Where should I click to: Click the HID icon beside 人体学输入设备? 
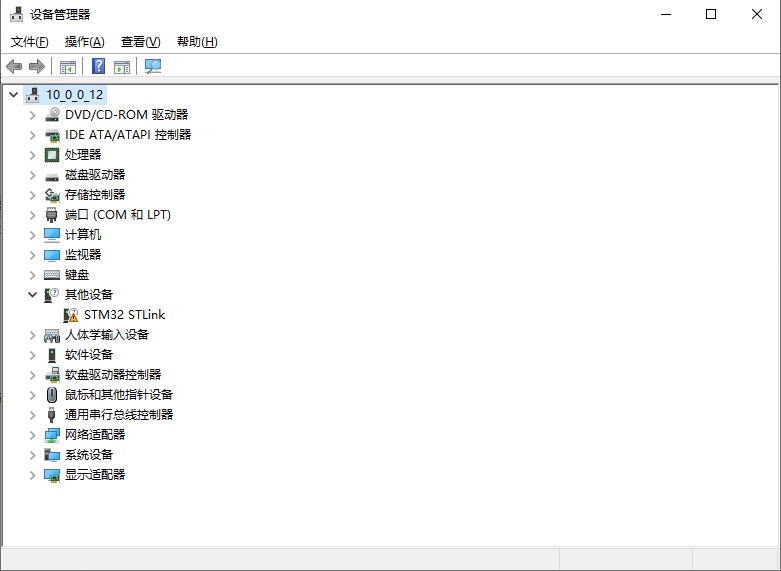point(52,335)
